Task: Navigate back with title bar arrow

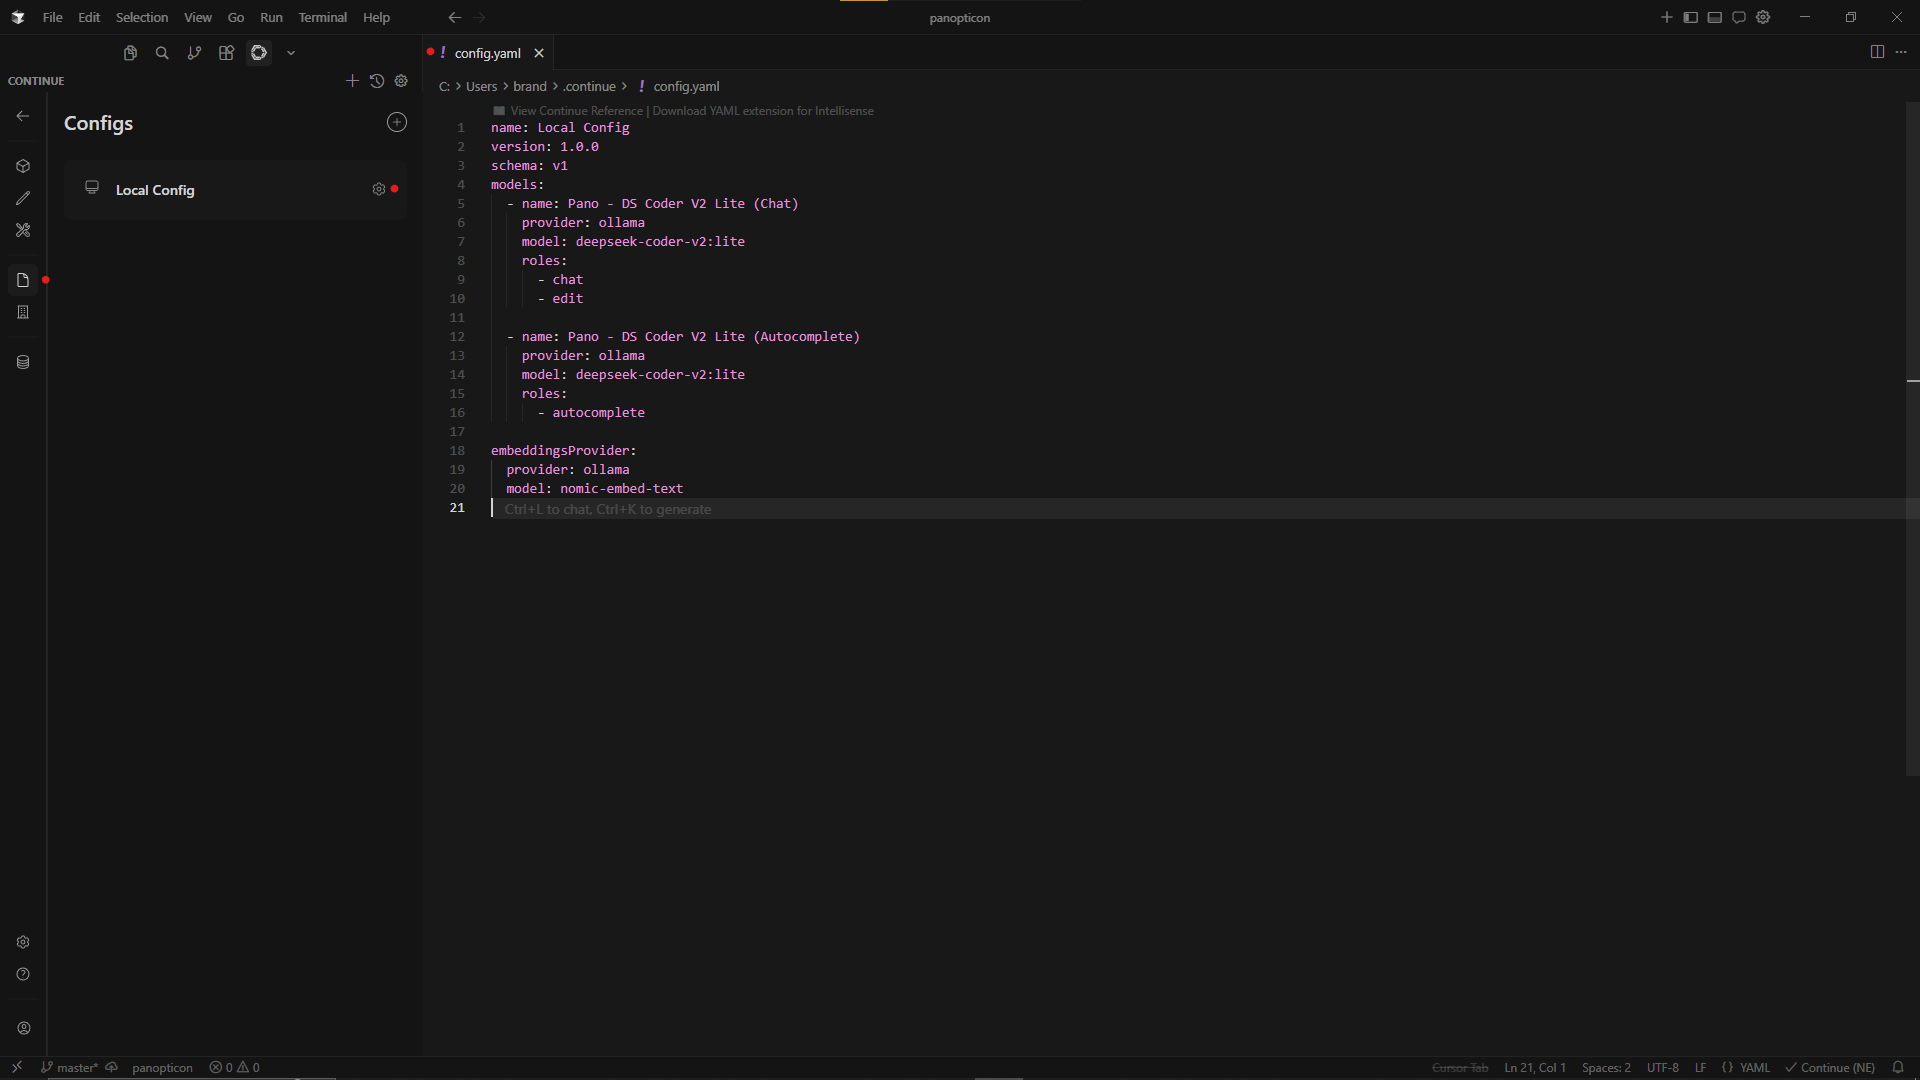Action: (x=455, y=17)
